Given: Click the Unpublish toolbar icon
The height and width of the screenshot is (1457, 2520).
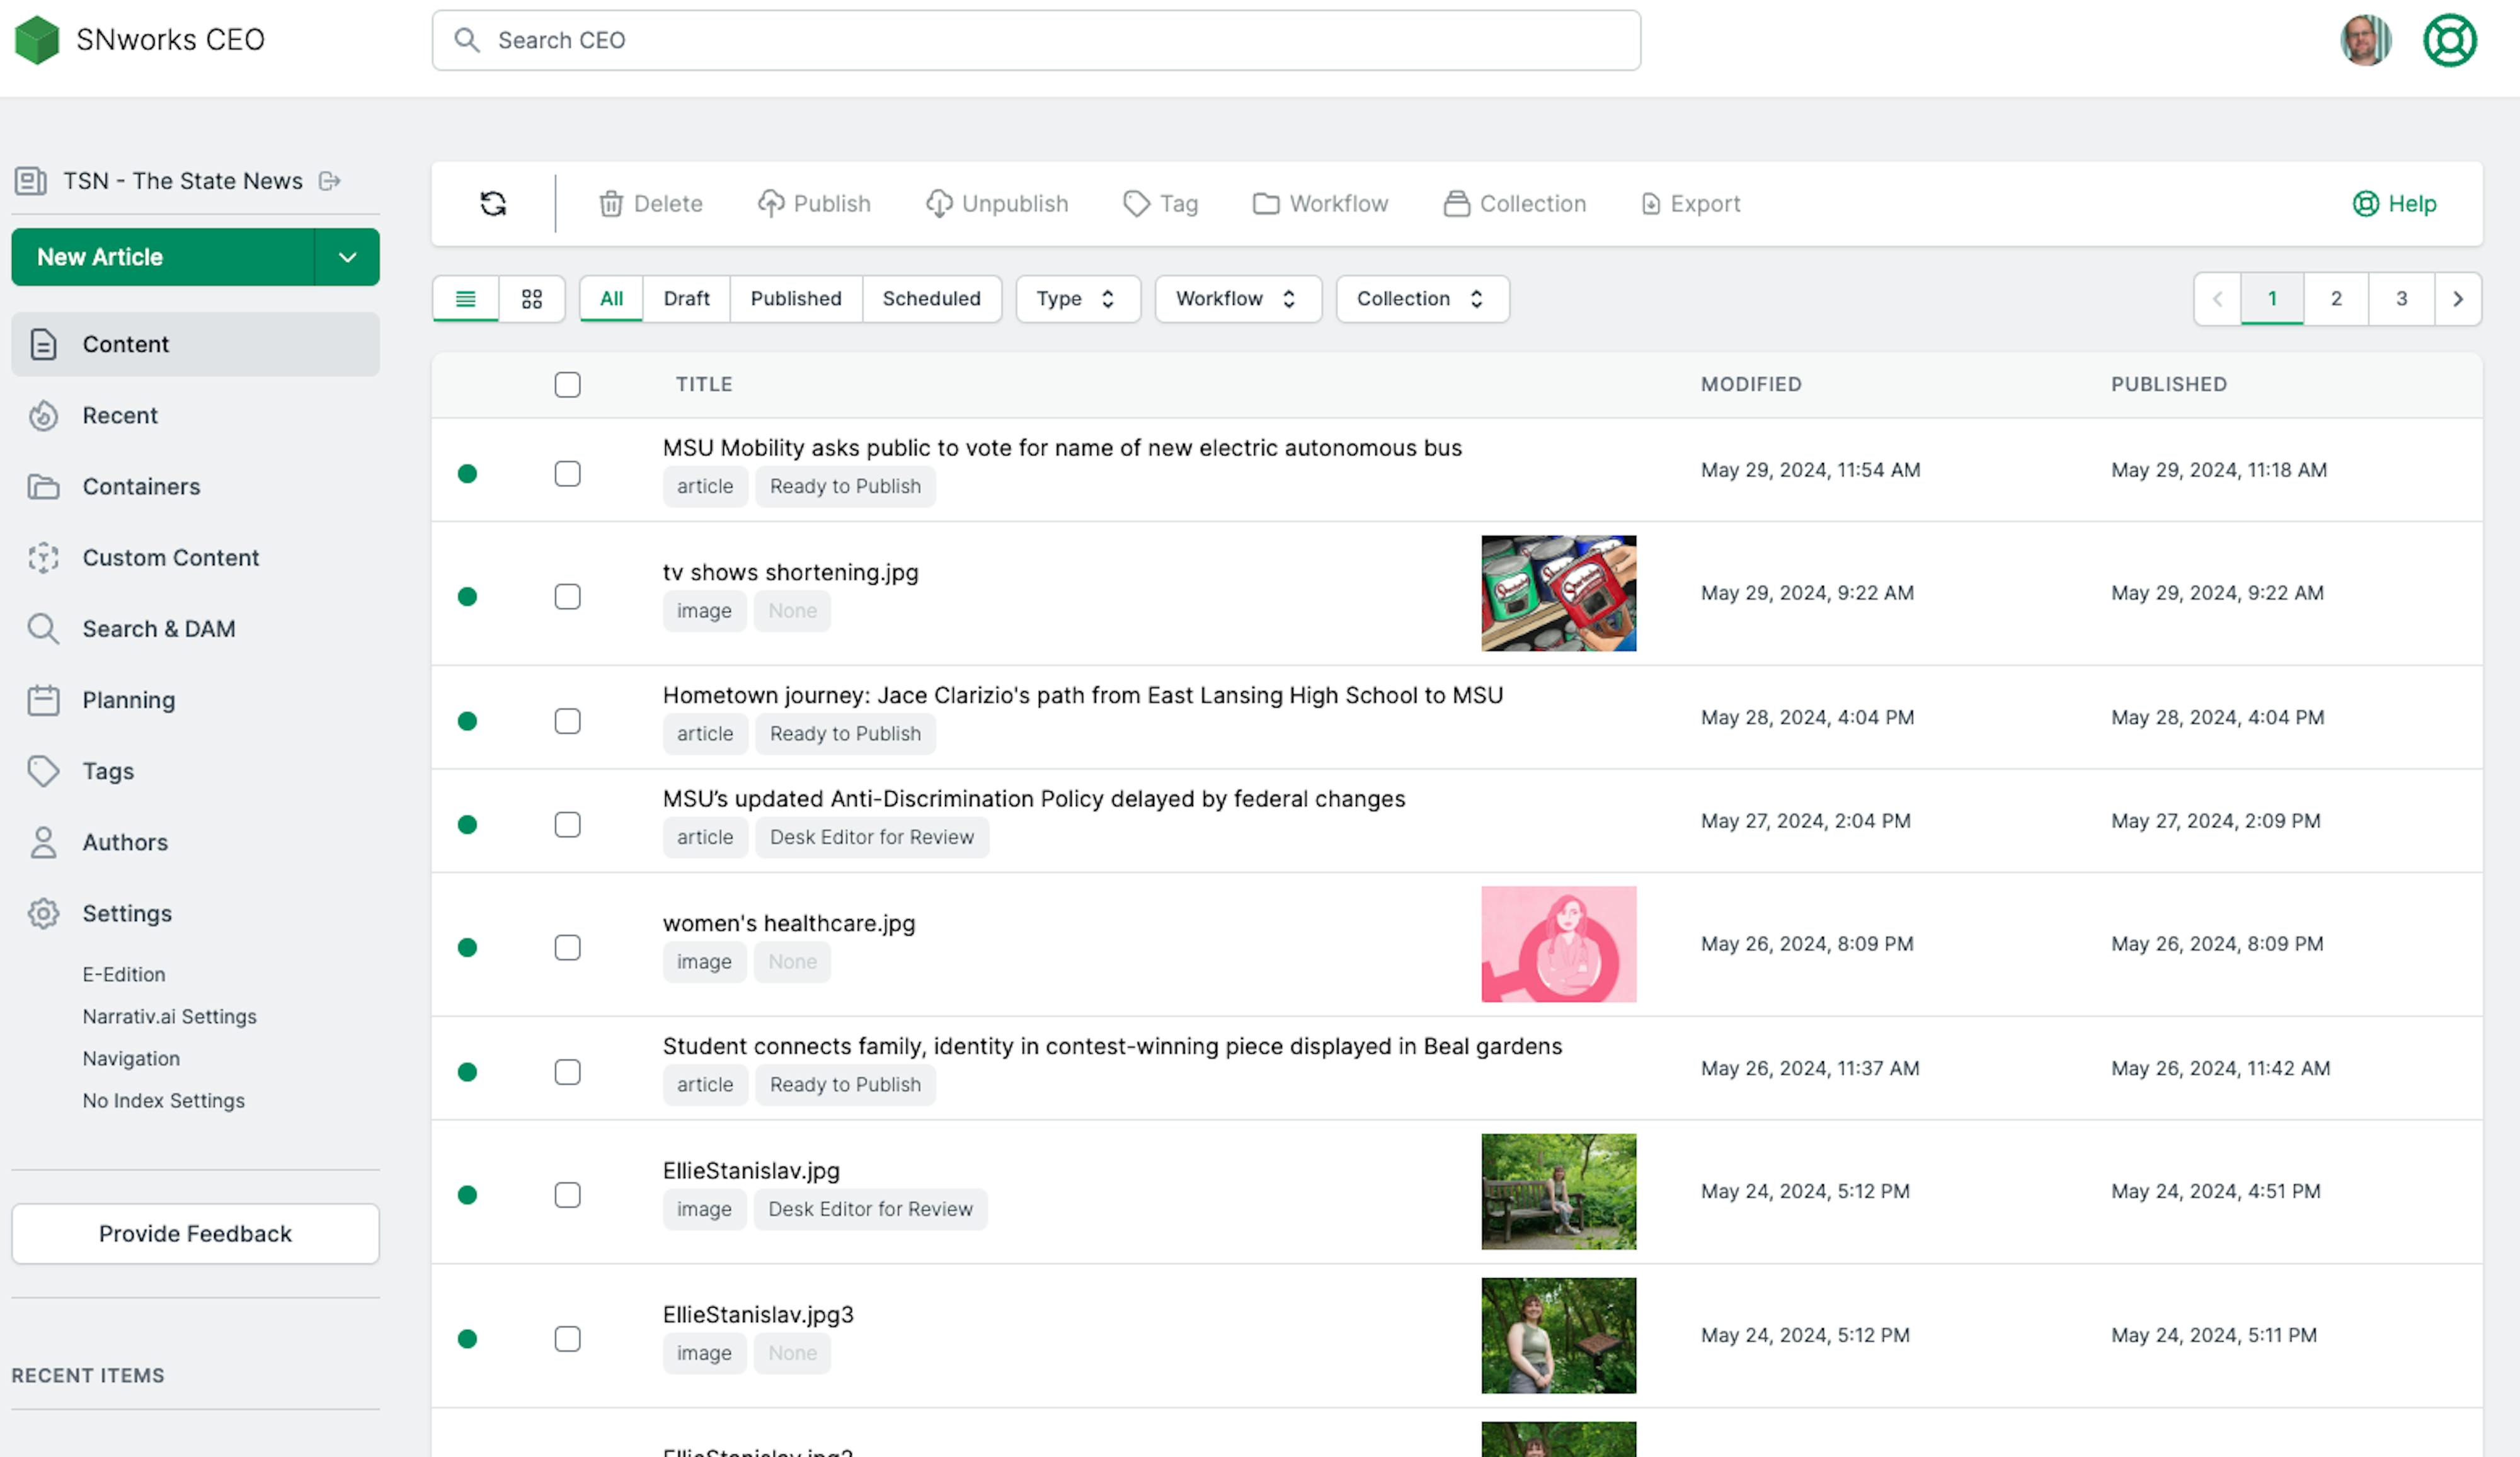Looking at the screenshot, I should [996, 203].
